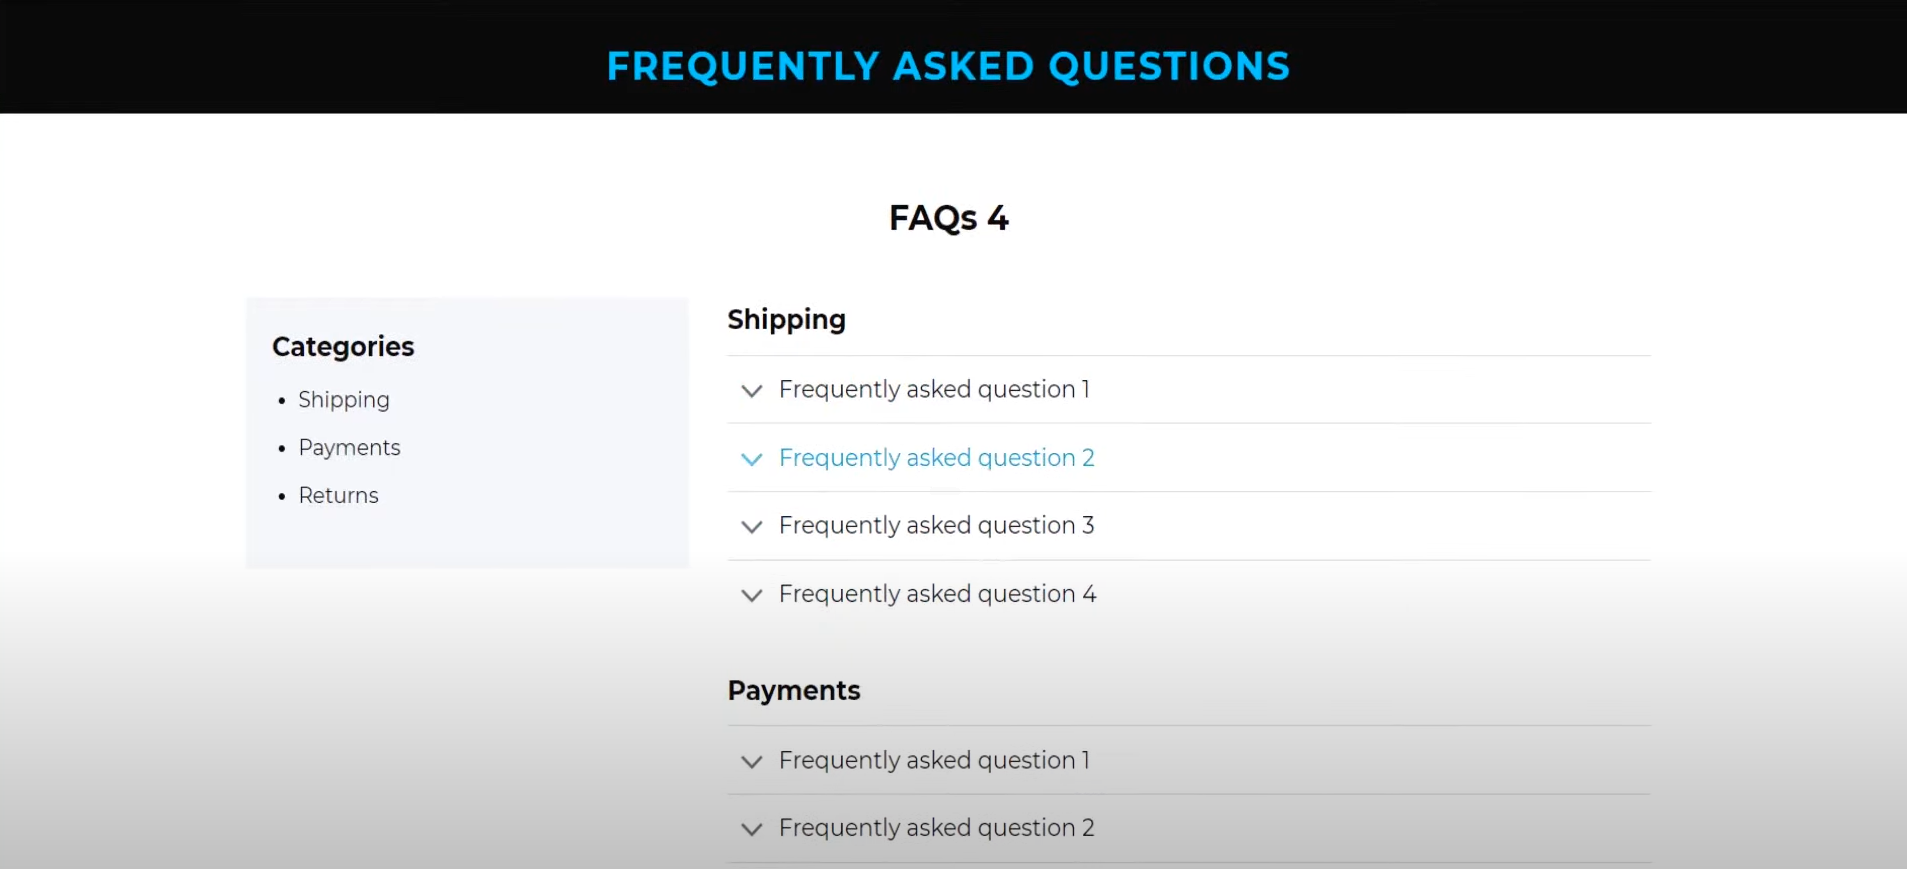Click the Shipping section heading
The image size is (1907, 869).
(x=786, y=320)
